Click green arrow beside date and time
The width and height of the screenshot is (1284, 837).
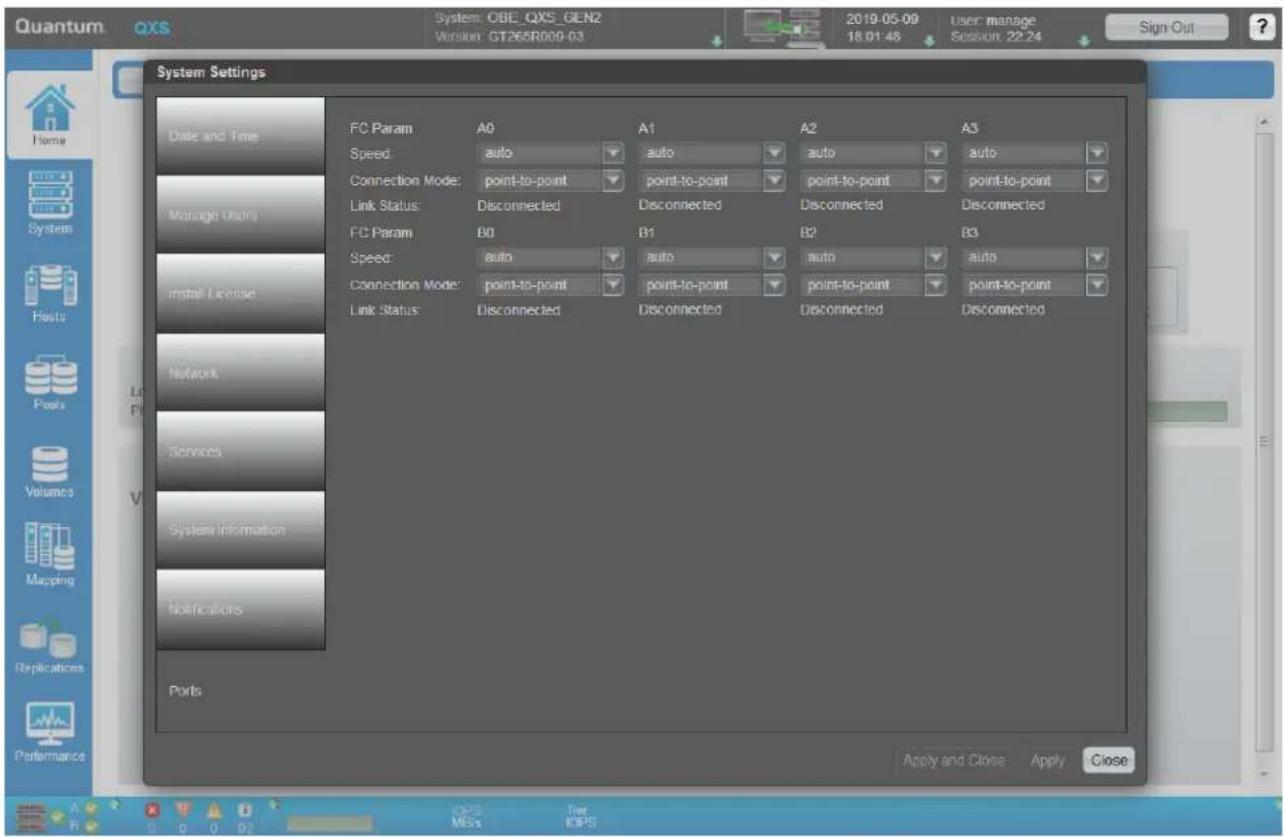click(x=929, y=43)
